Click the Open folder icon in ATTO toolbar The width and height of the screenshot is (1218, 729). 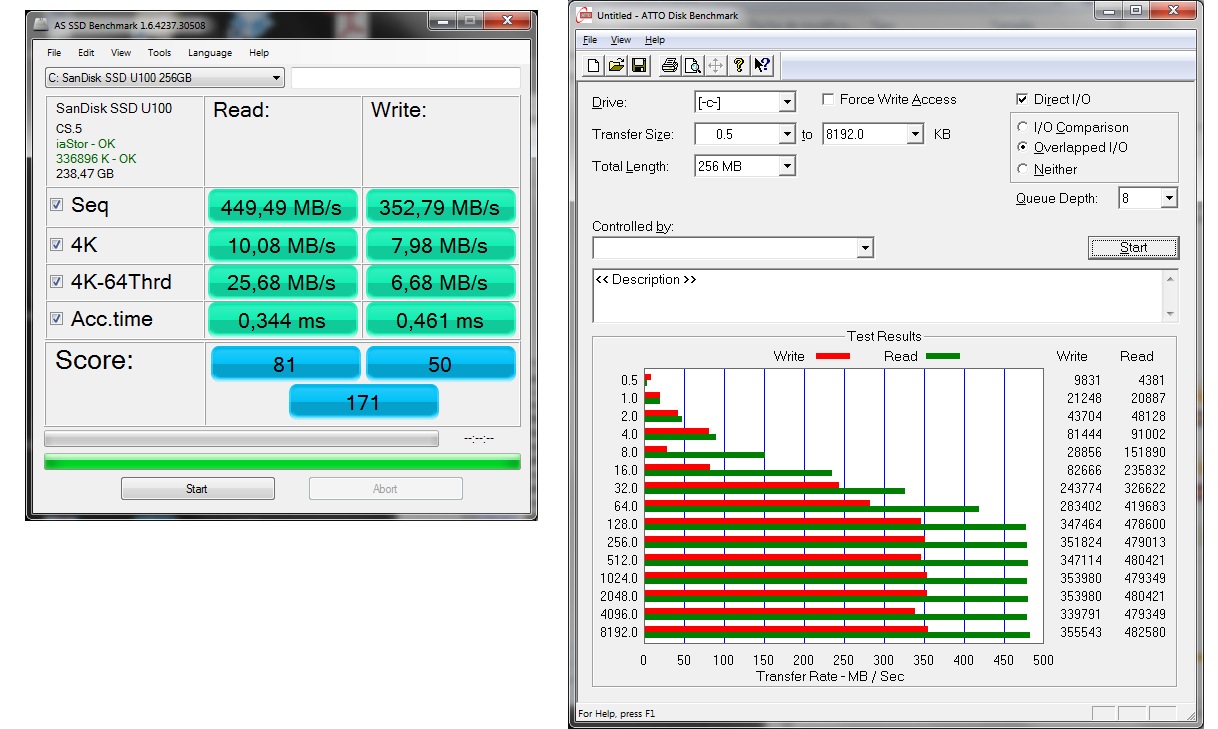pyautogui.click(x=616, y=66)
